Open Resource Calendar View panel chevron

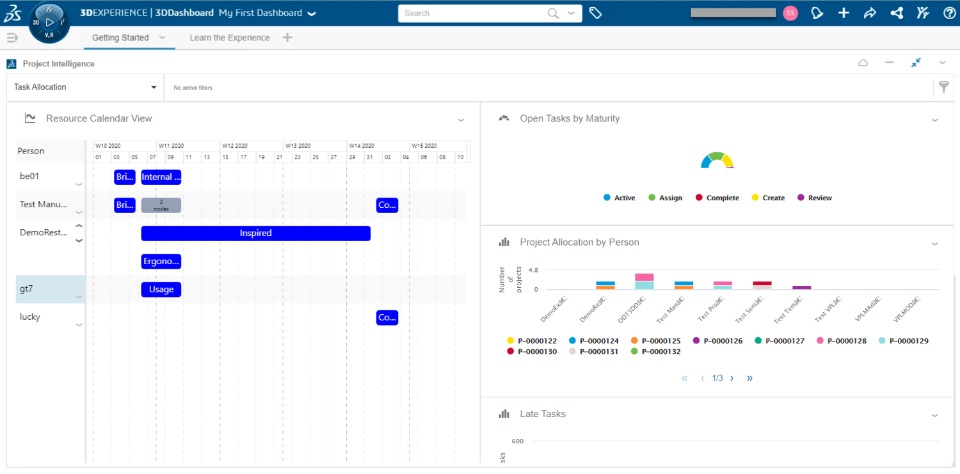[461, 120]
